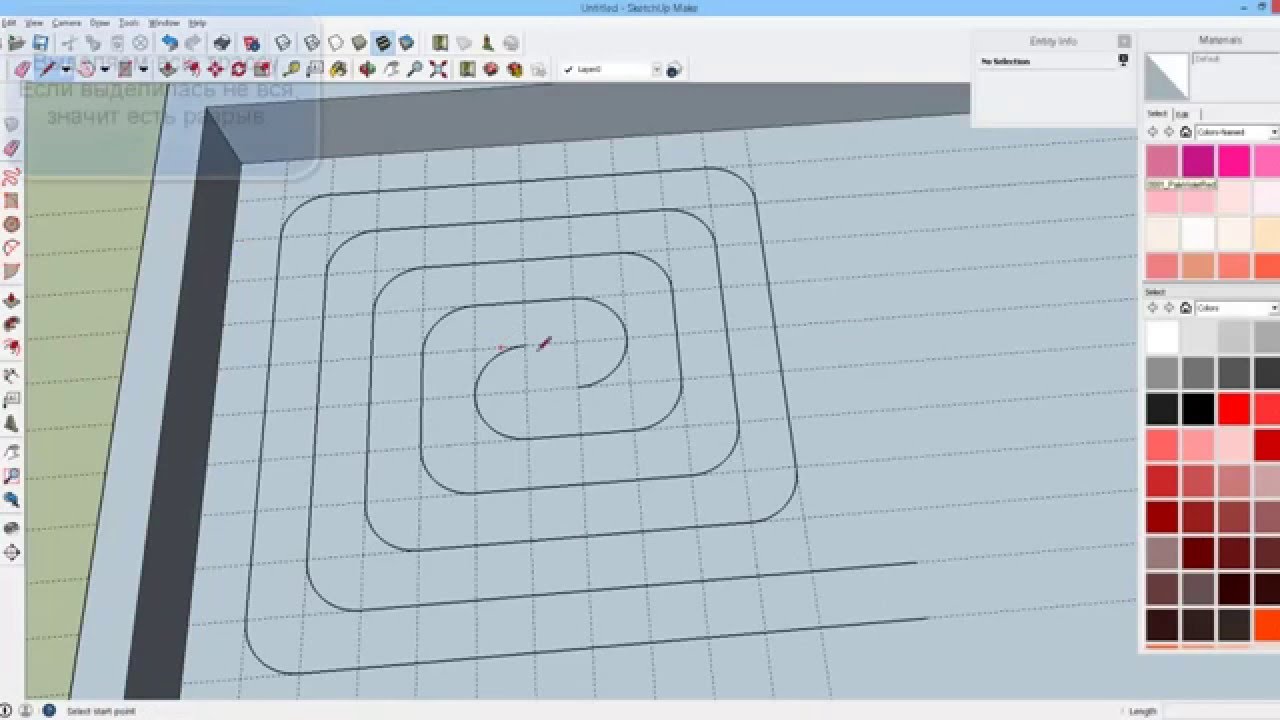The width and height of the screenshot is (1280, 720).
Task: Click back arrow in upper materials browser
Action: pyautogui.click(x=1153, y=132)
